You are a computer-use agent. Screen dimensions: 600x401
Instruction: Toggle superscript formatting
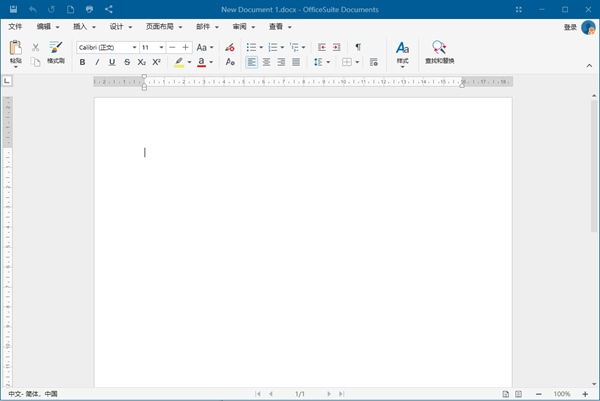157,62
